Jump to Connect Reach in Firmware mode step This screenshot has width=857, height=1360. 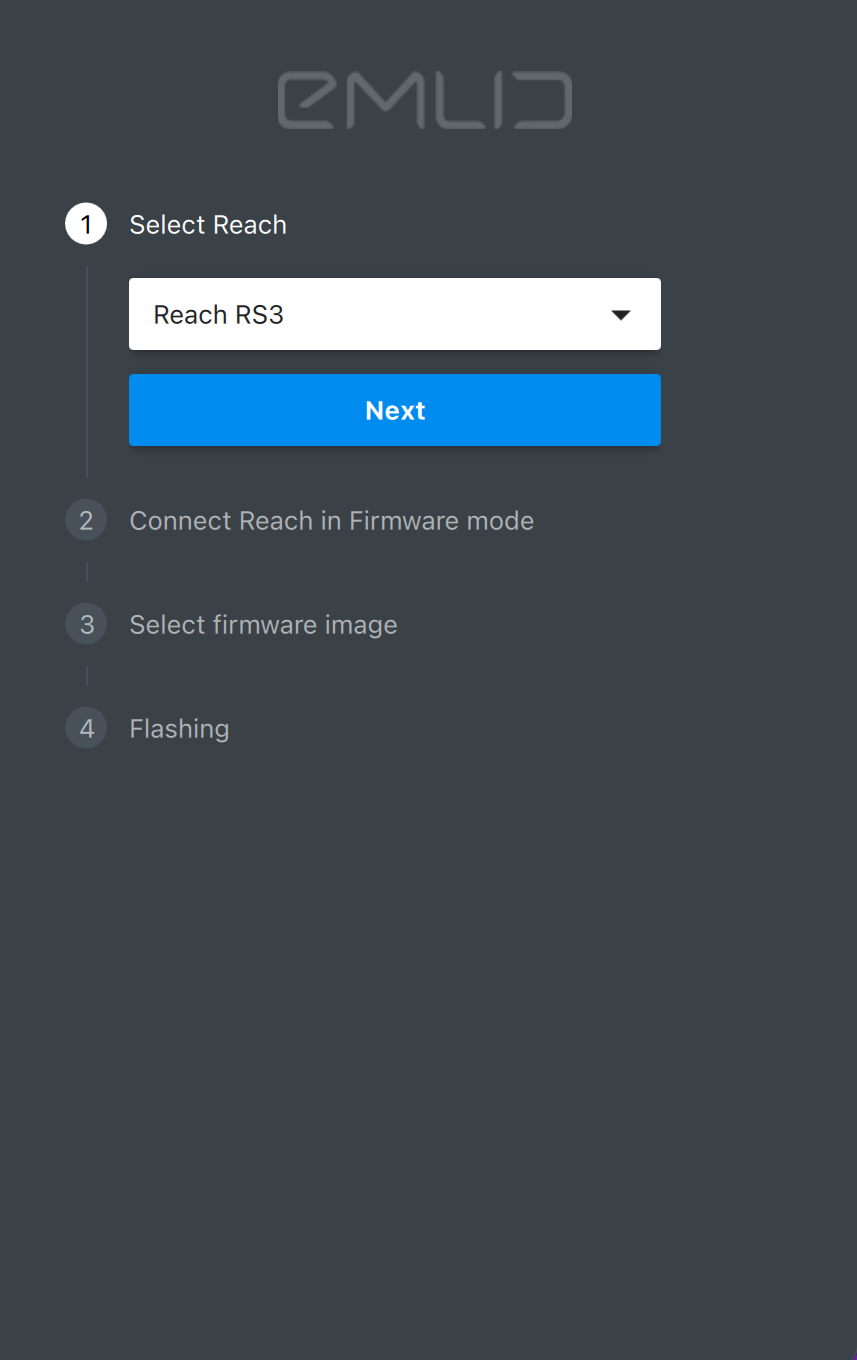tap(331, 520)
